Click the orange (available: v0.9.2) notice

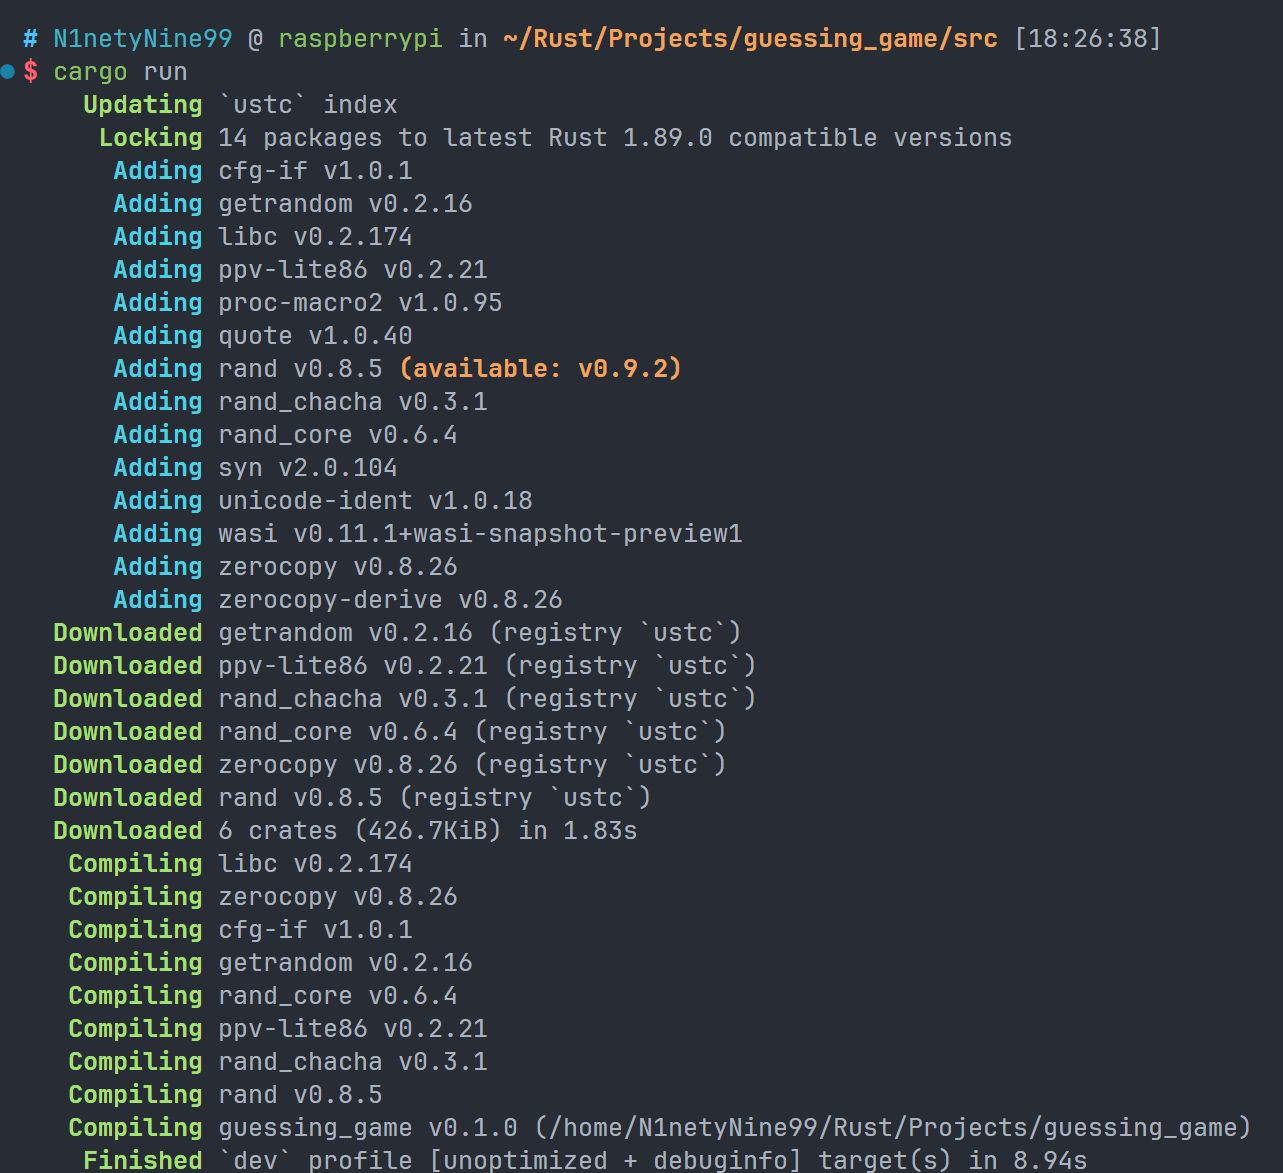coord(540,369)
